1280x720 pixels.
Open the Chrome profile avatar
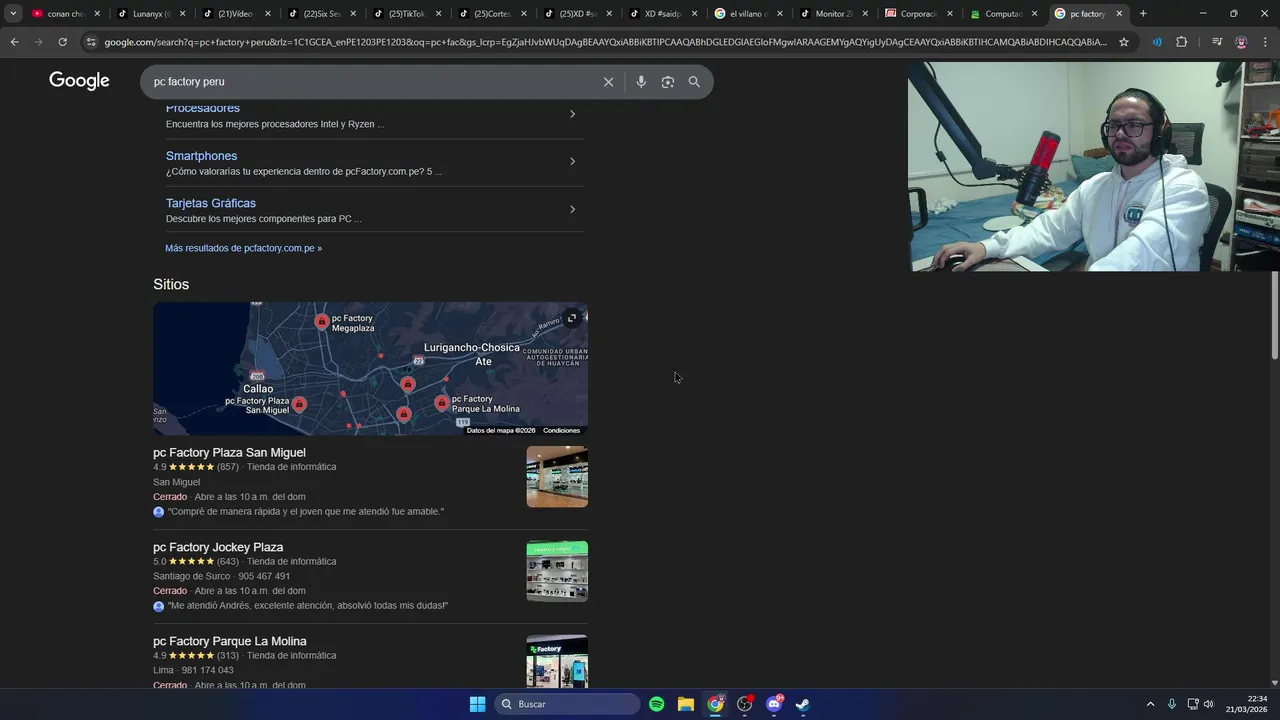coord(1241,42)
